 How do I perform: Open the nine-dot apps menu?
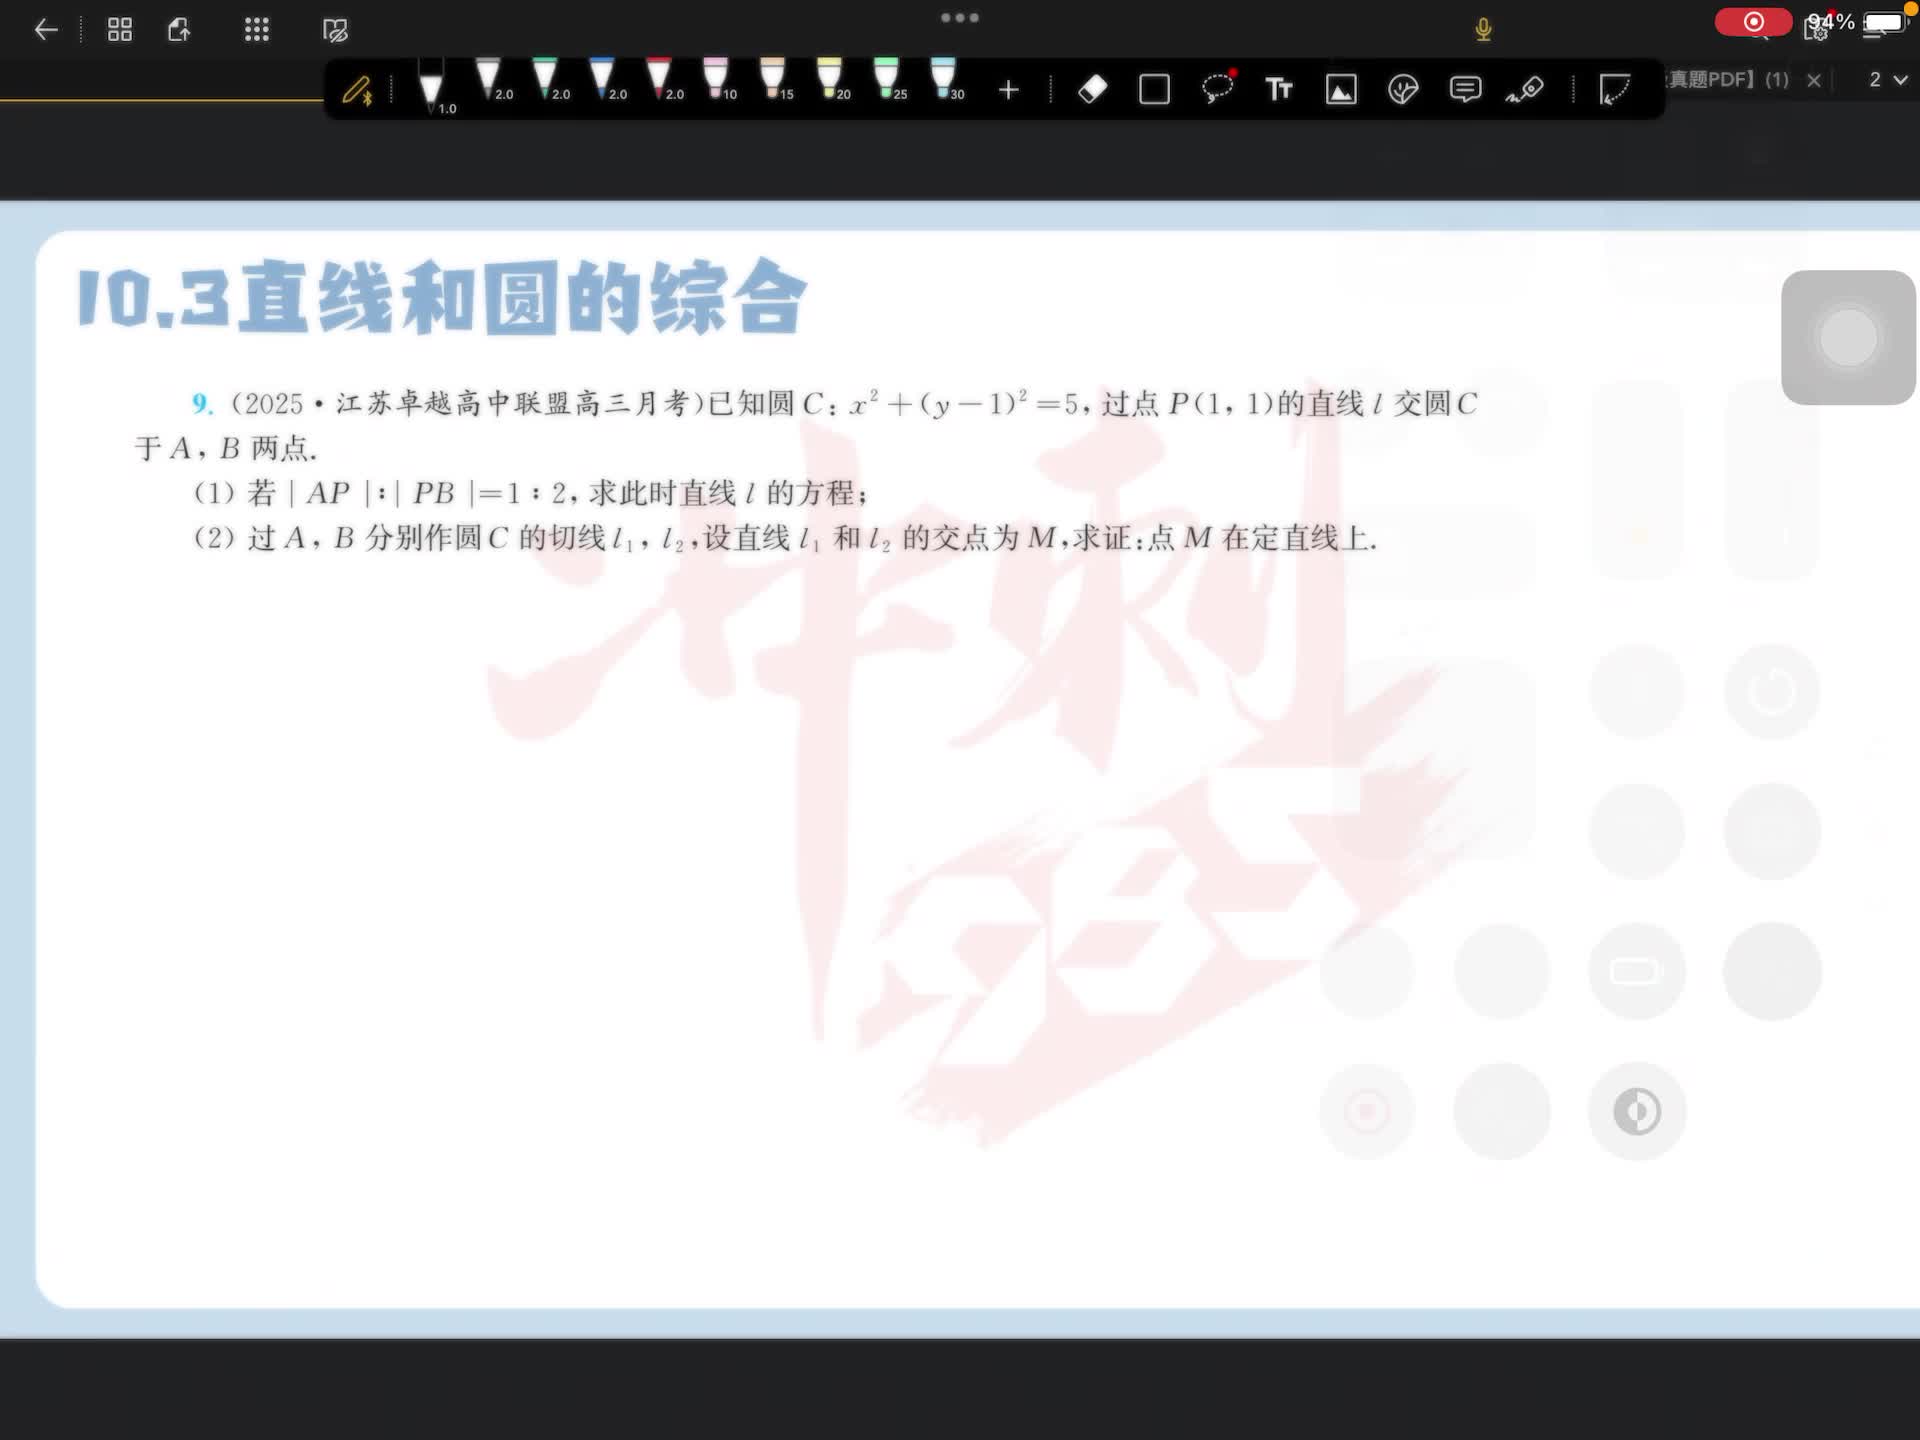pyautogui.click(x=257, y=30)
